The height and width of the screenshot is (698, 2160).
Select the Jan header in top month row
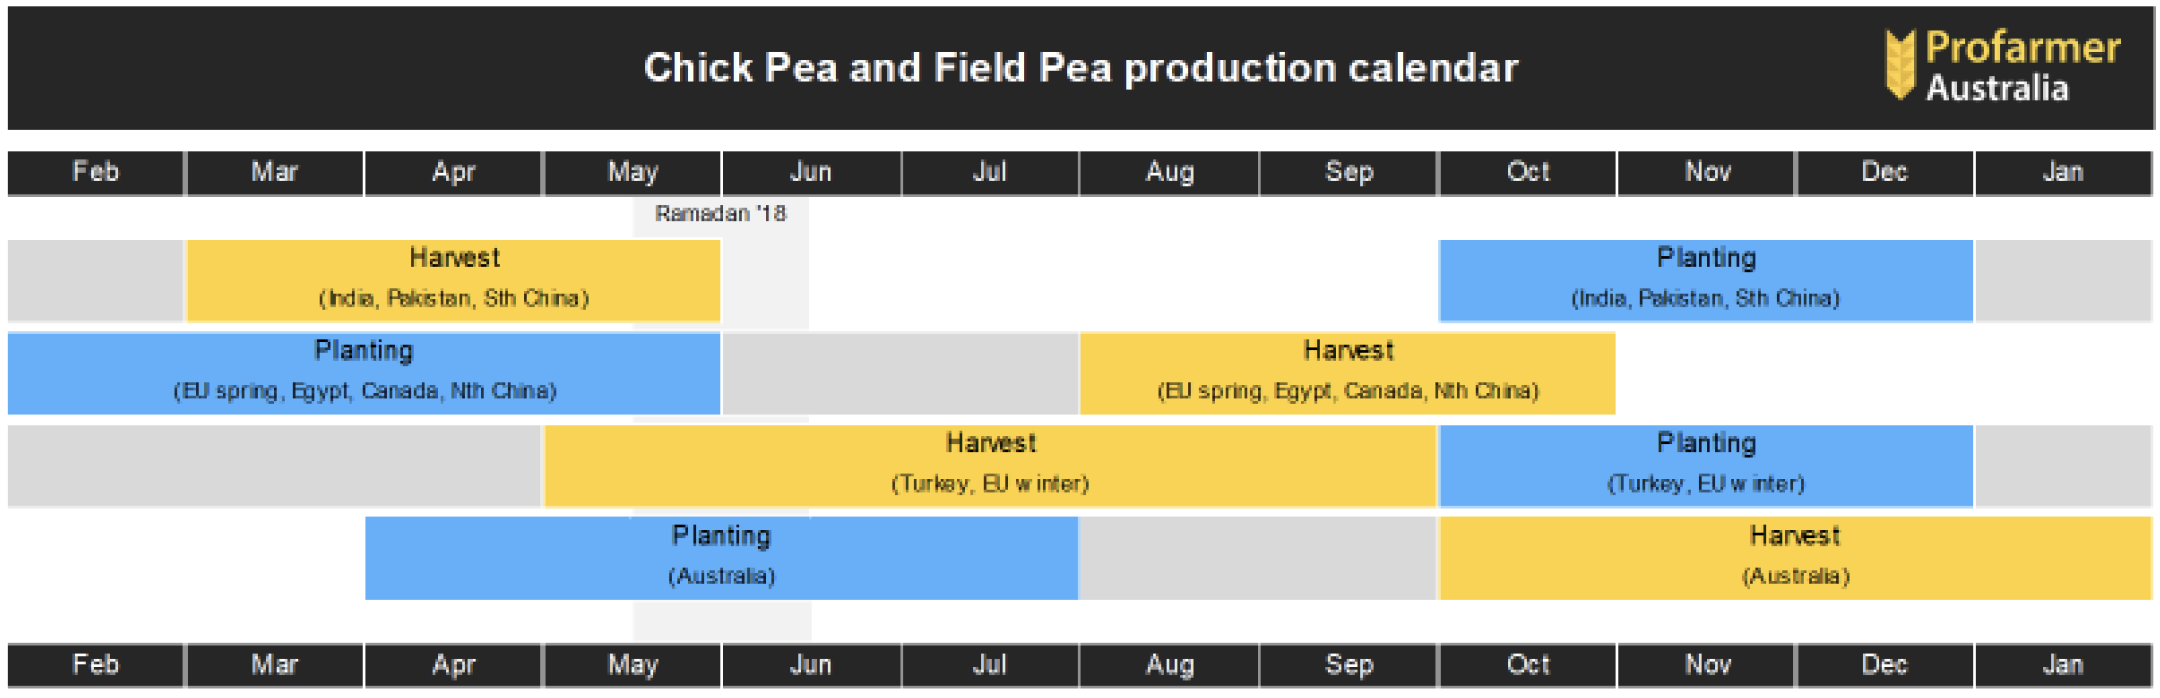click(x=2063, y=172)
